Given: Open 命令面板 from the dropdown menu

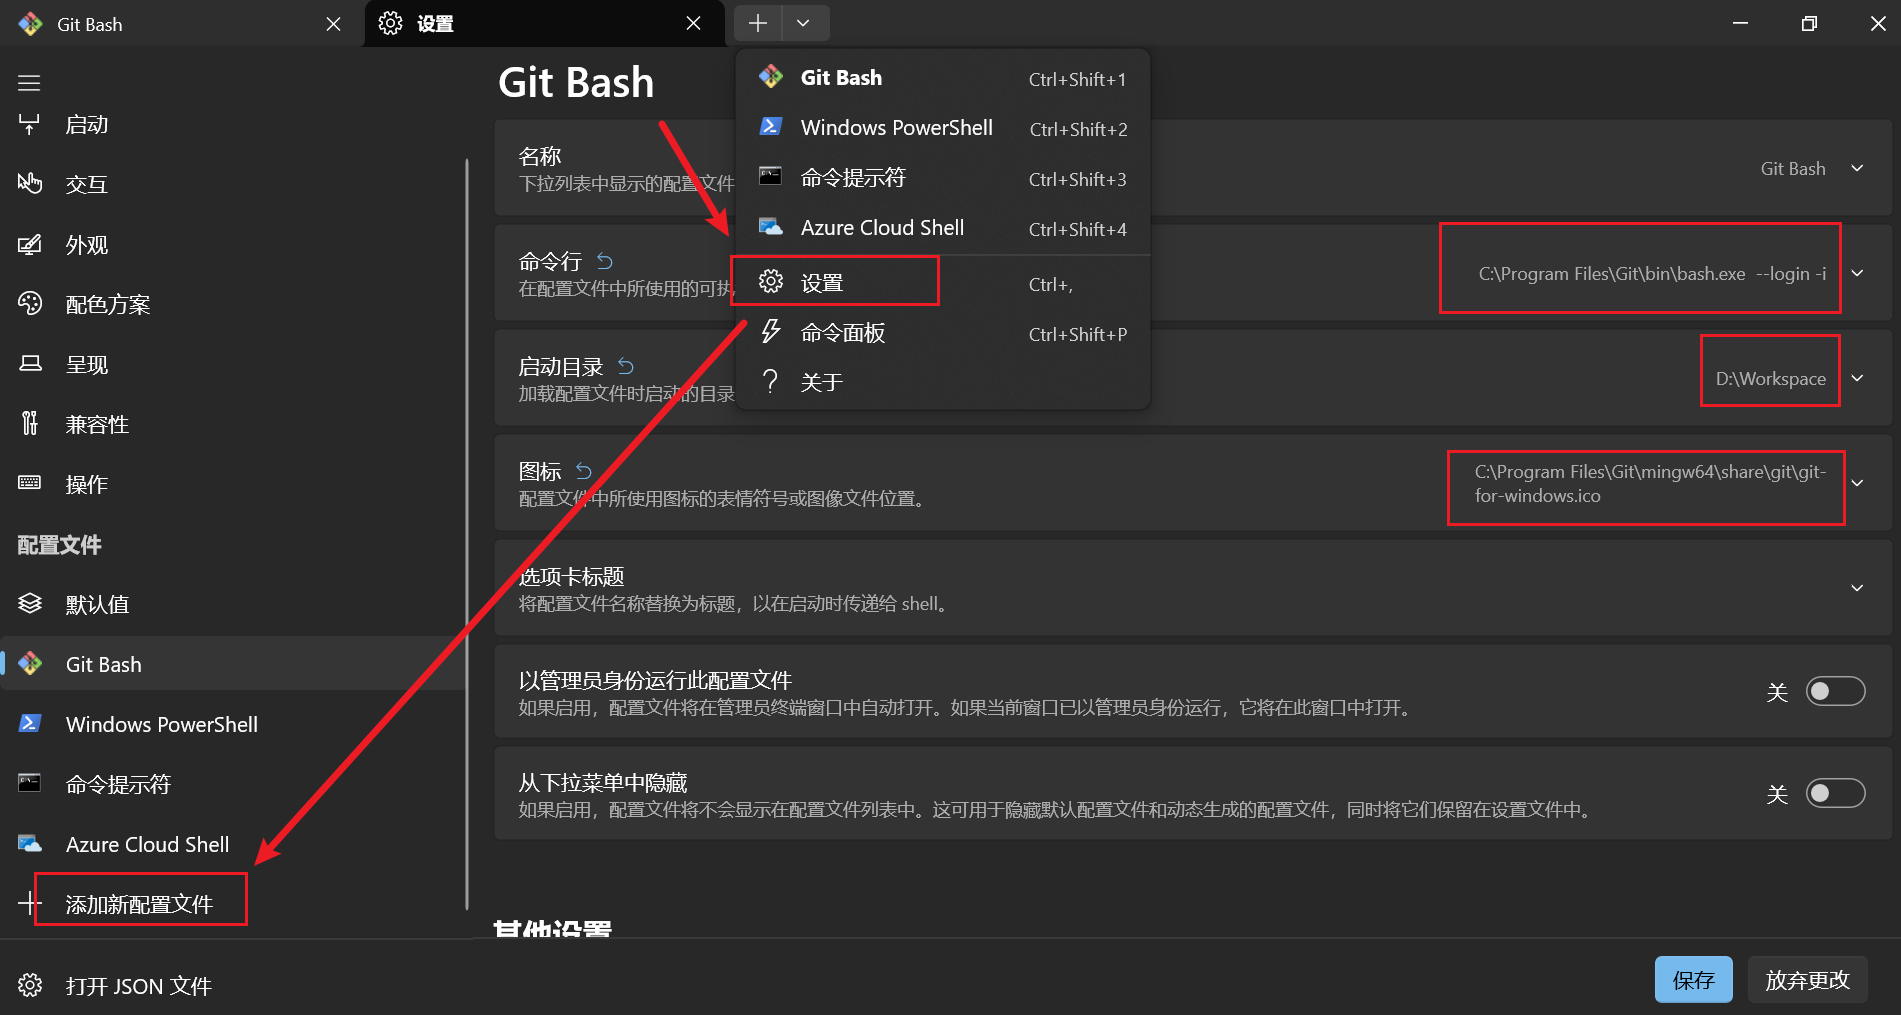Looking at the screenshot, I should click(x=943, y=333).
